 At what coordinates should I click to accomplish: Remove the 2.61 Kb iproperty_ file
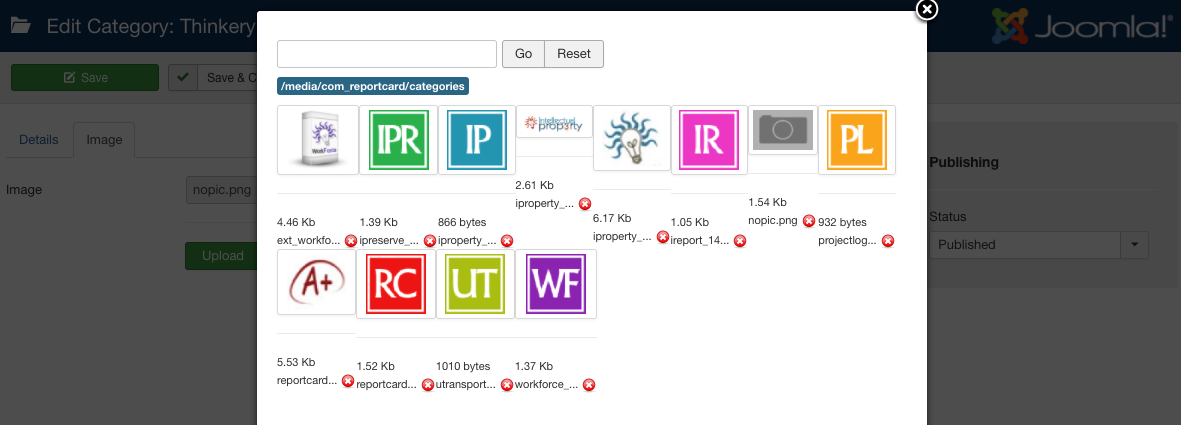pyautogui.click(x=584, y=203)
